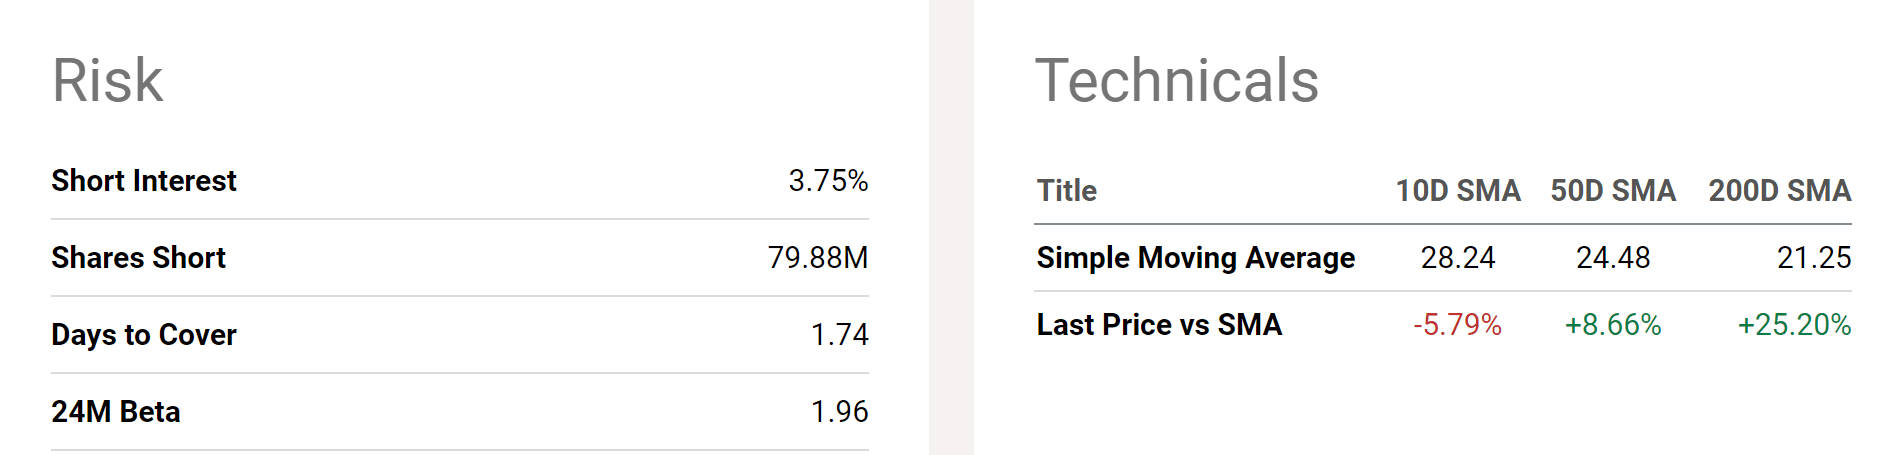This screenshot has width=1894, height=455.
Task: Select the 10D SMA column header
Action: [1457, 191]
